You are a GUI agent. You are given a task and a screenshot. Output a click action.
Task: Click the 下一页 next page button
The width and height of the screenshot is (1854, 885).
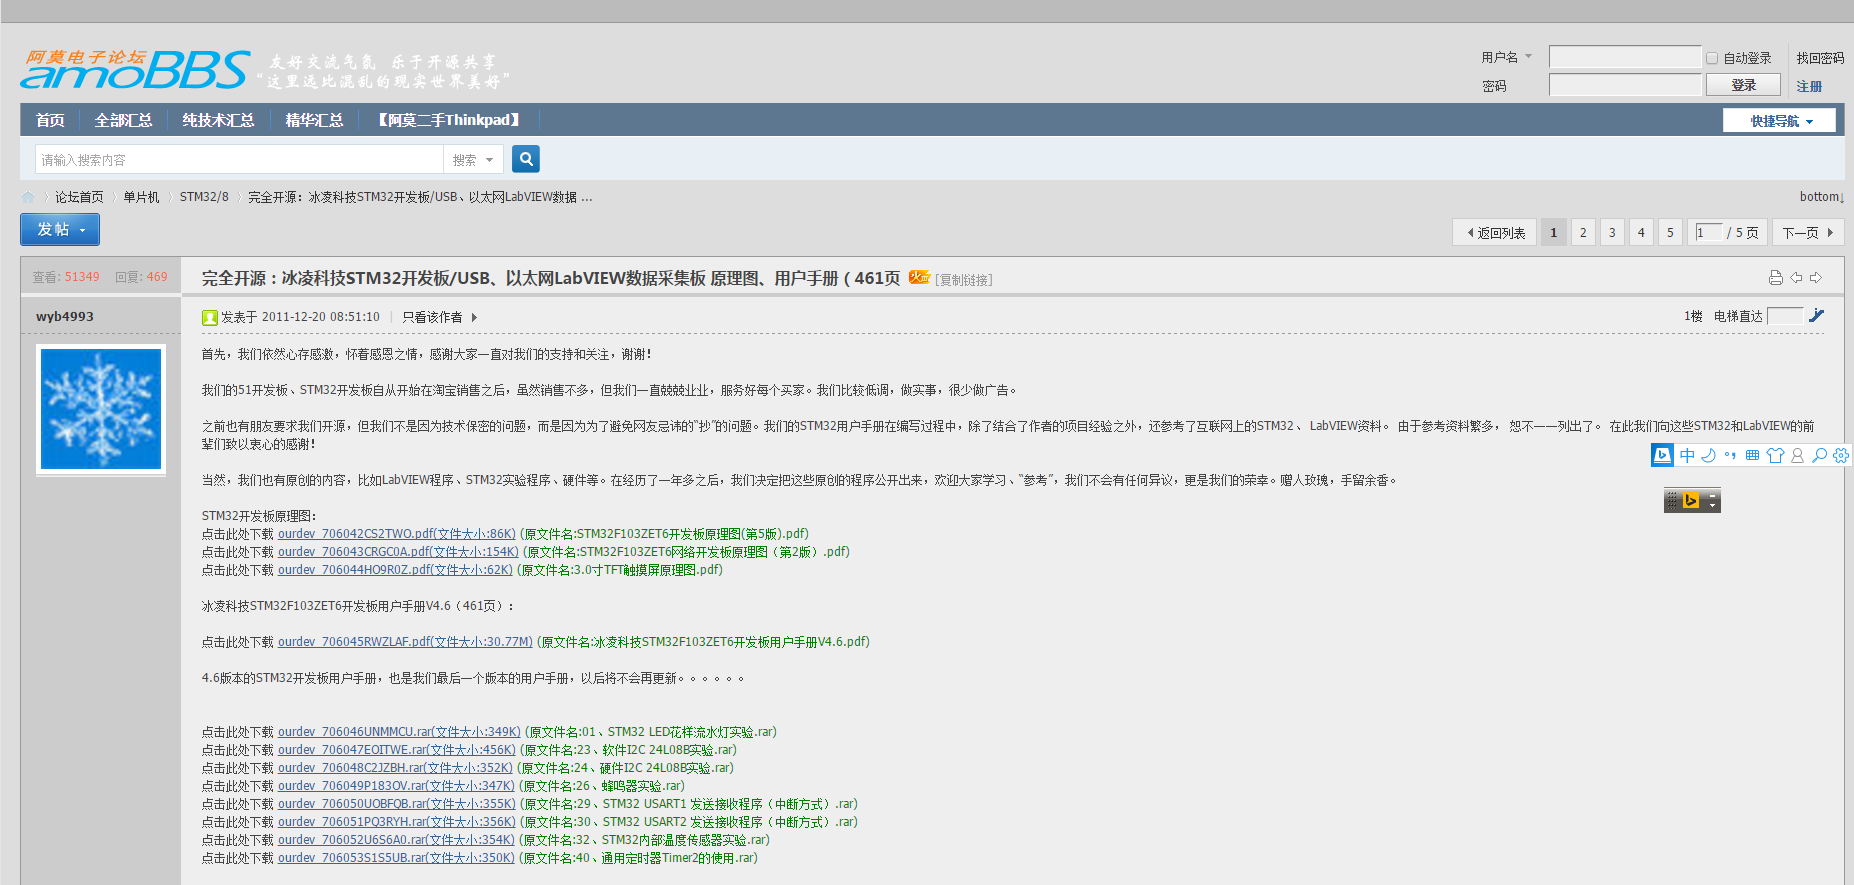tap(1808, 233)
